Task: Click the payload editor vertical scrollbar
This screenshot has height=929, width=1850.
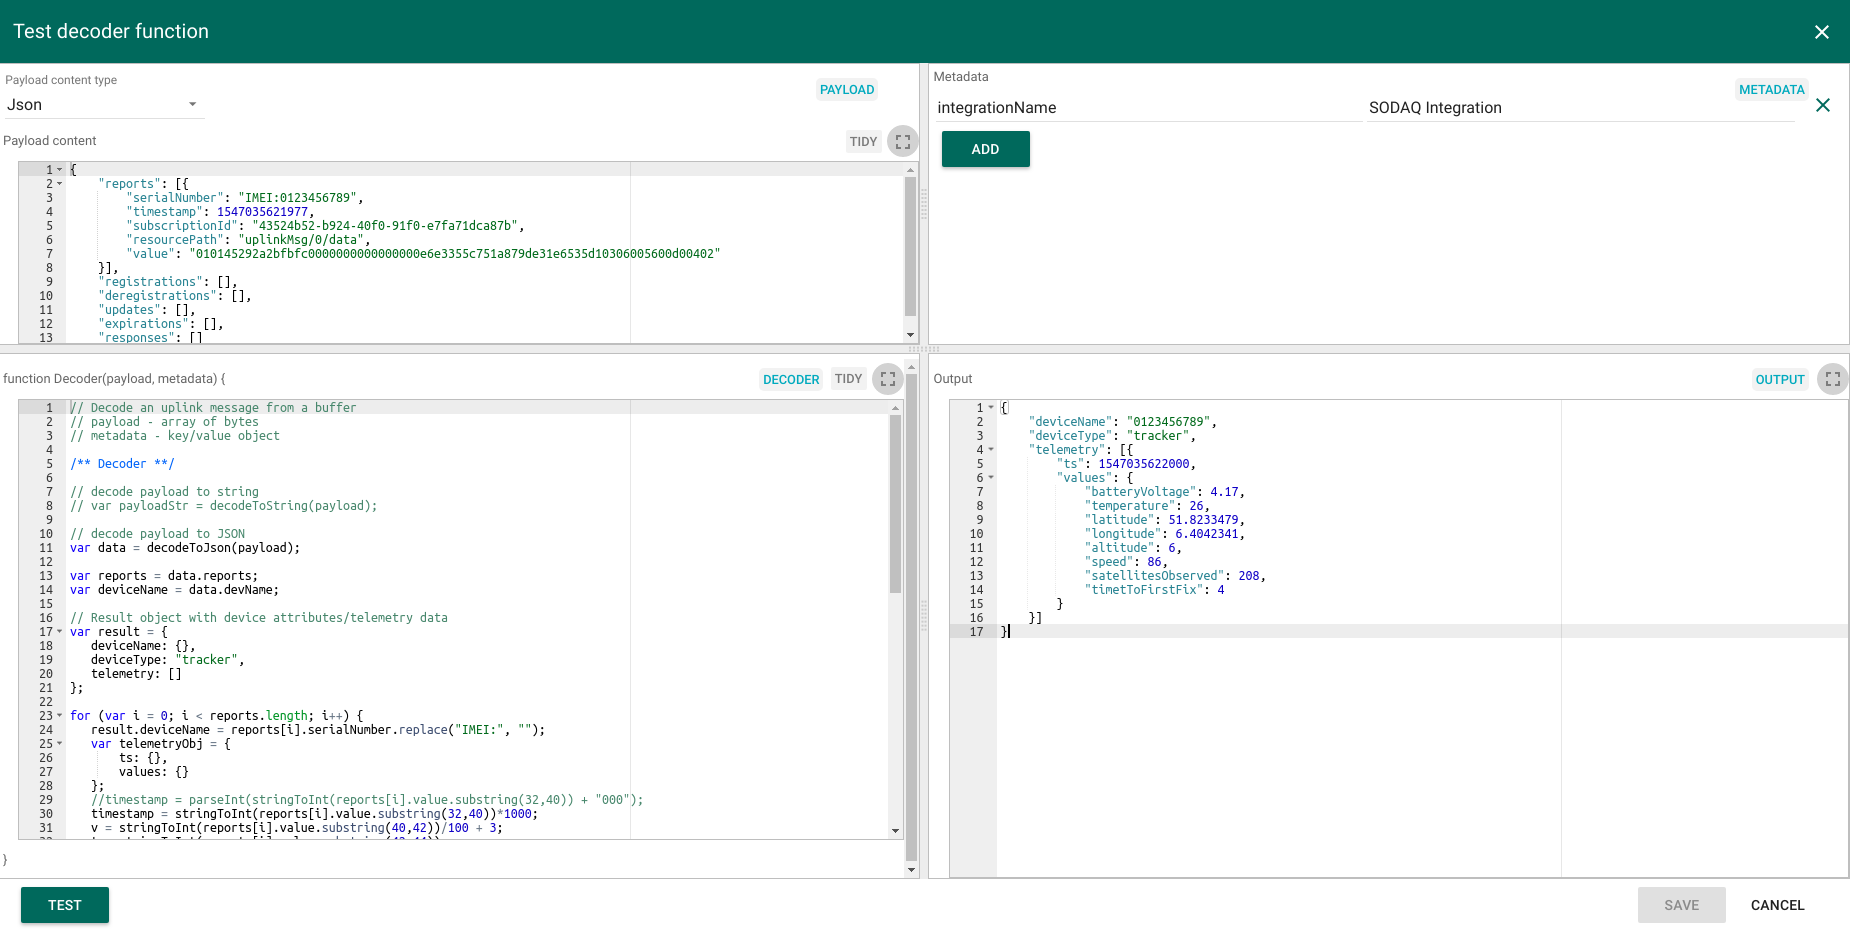Action: point(910,245)
